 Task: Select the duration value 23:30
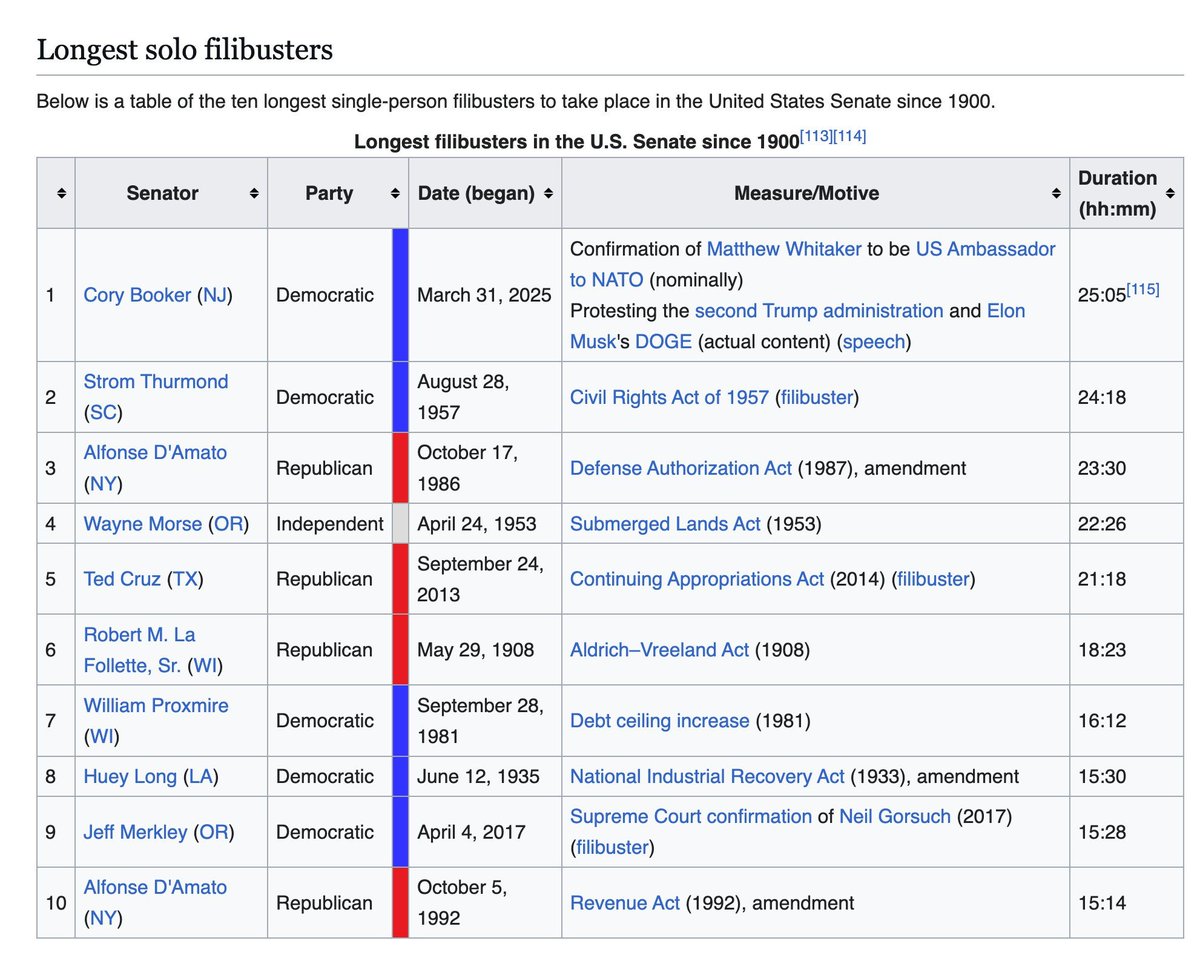[x=1102, y=468]
